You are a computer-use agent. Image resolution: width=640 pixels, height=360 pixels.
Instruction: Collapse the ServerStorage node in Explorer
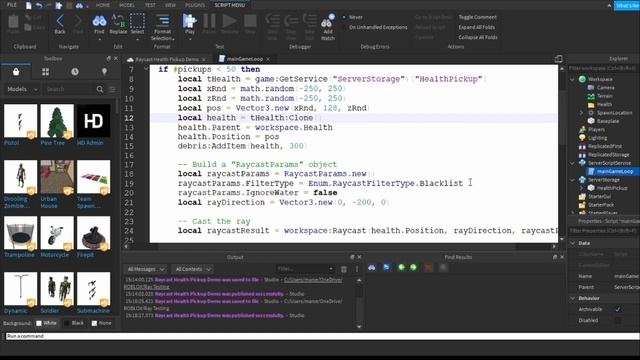pyautogui.click(x=572, y=180)
